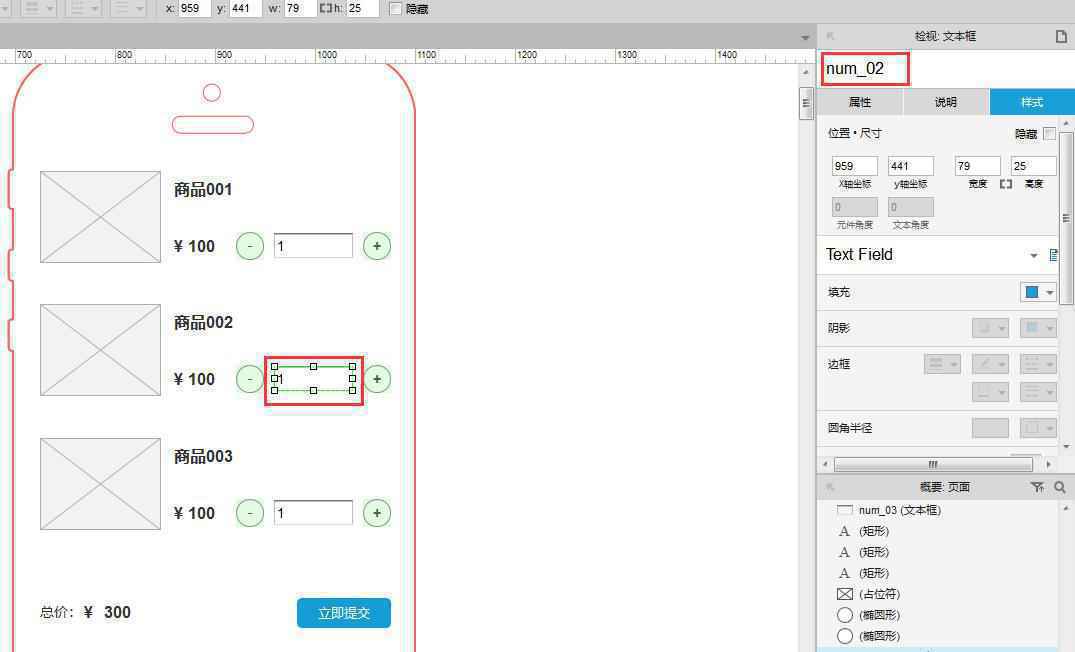Open the border visibility dropdown in second 边框 row
This screenshot has width=1075, height=652.
(990, 392)
